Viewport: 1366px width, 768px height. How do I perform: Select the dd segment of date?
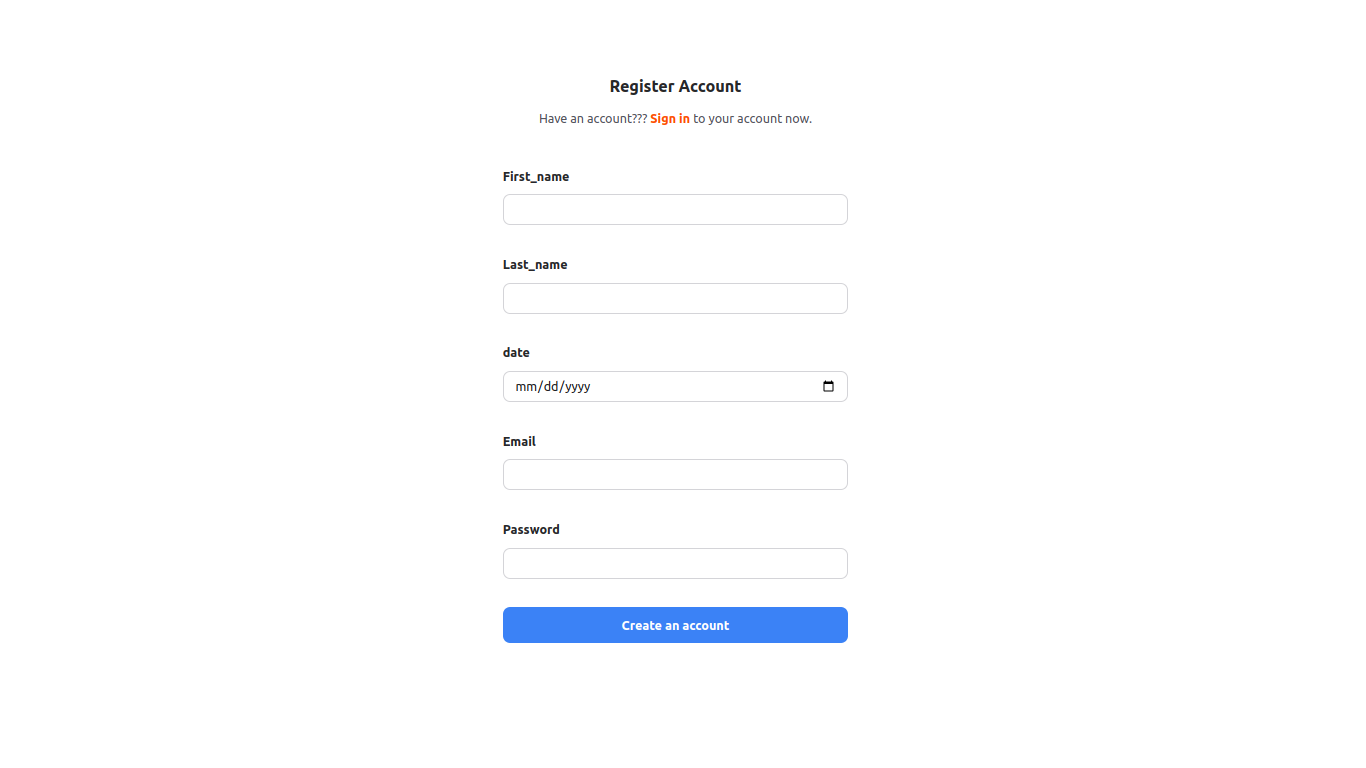coord(550,387)
